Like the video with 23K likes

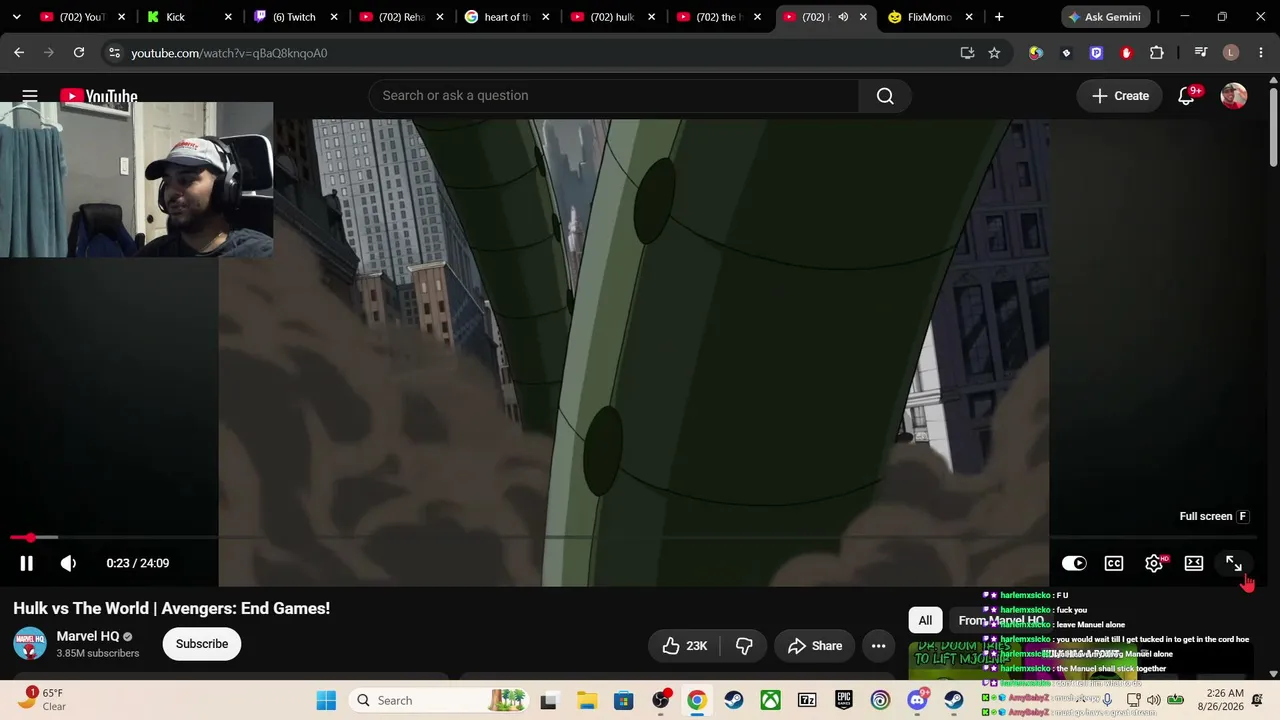[x=685, y=646]
